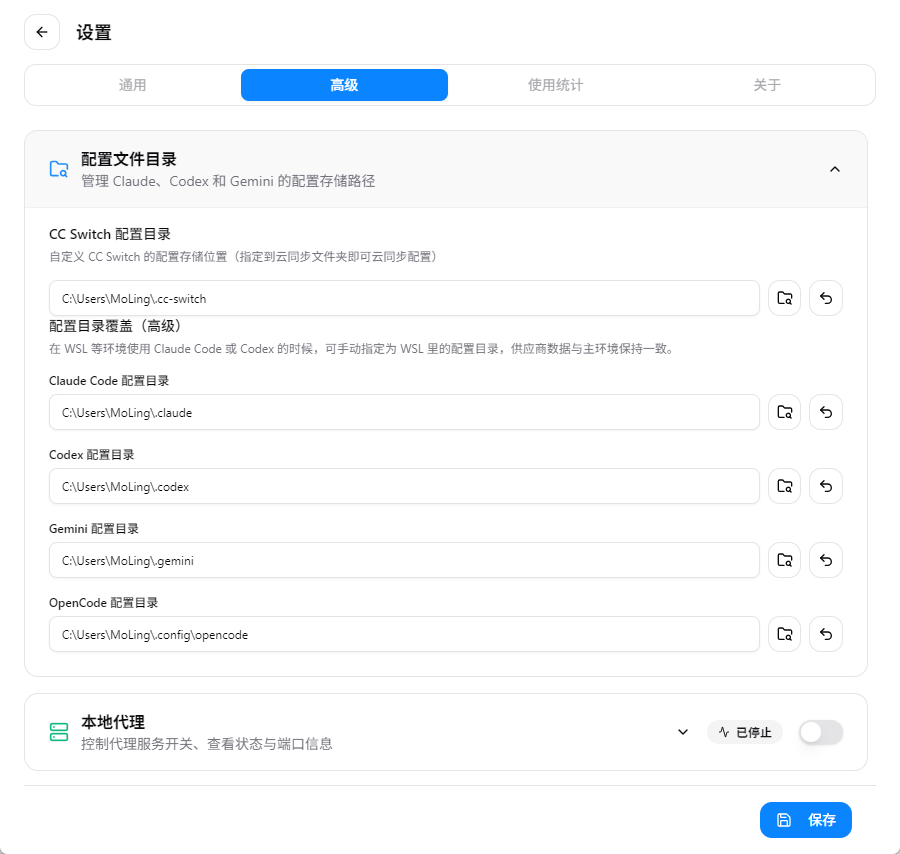
Task: Reset Claude Code 配置目录 path
Action: tap(826, 412)
